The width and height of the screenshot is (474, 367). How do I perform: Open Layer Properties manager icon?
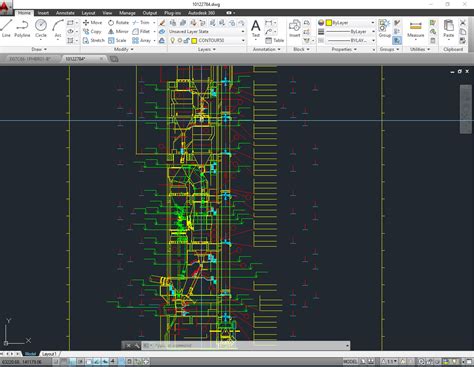[x=173, y=23]
